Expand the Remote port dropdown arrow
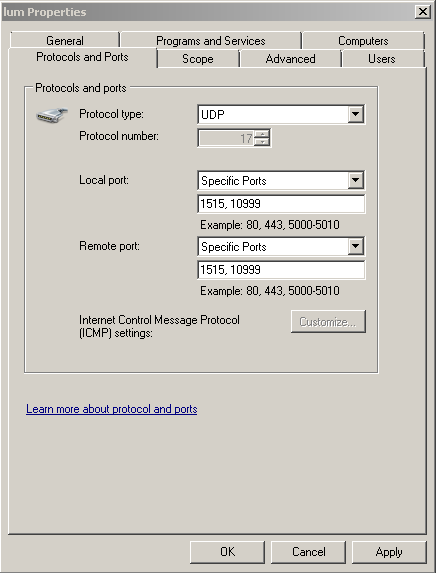This screenshot has height=573, width=436. tap(355, 246)
